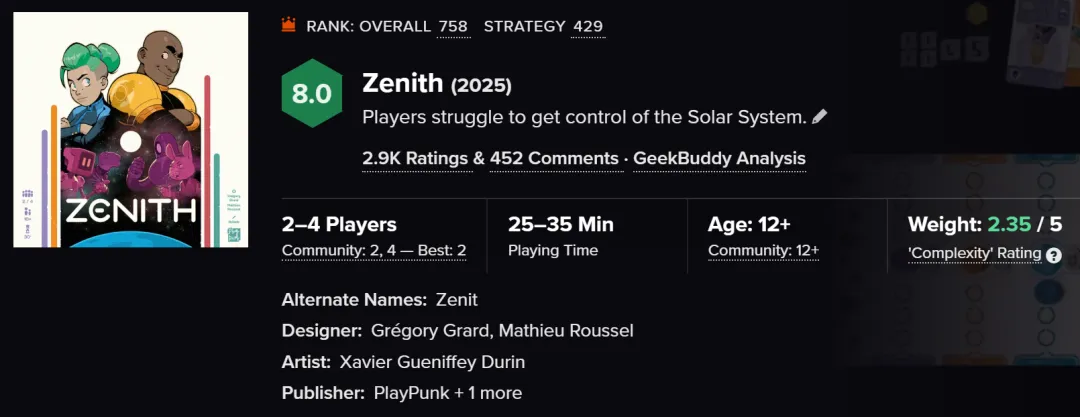Open community player count poll
This screenshot has width=1080, height=417.
tap(374, 250)
